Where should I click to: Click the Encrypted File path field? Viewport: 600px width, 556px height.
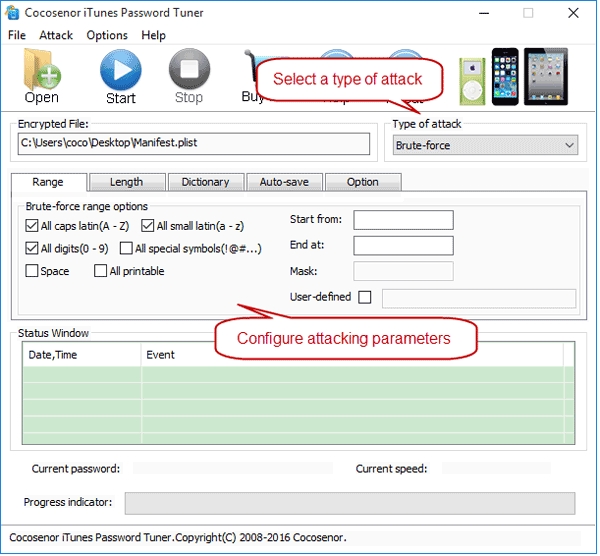(194, 144)
